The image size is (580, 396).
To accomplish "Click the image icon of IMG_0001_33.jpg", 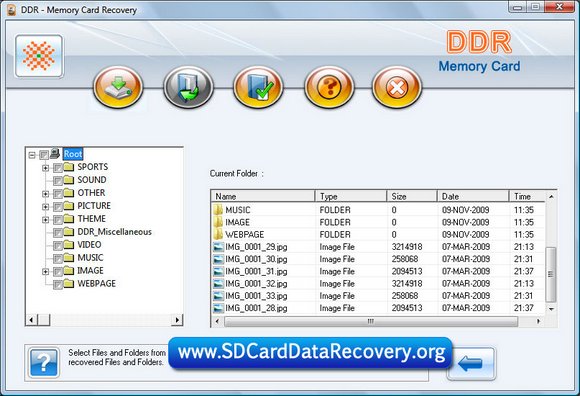I will (219, 296).
